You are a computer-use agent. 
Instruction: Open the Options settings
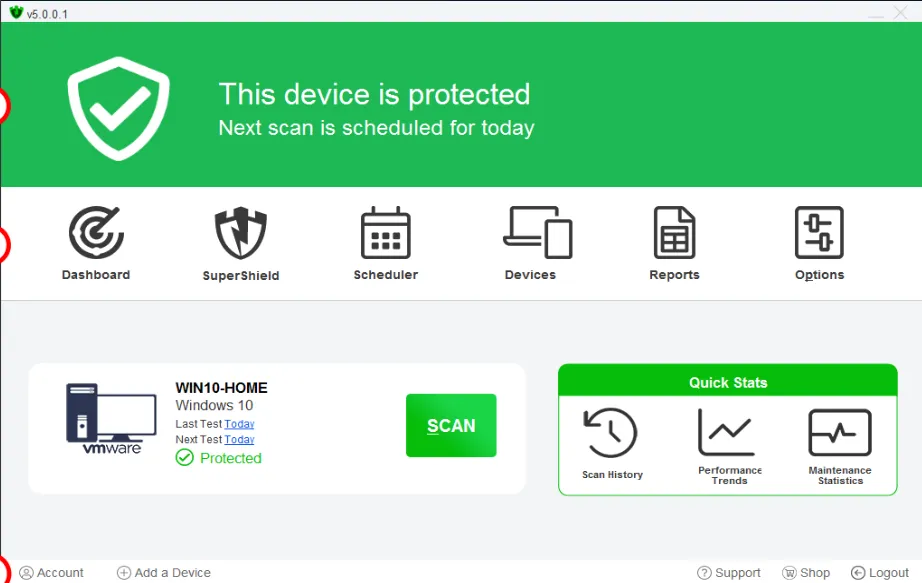coord(818,242)
